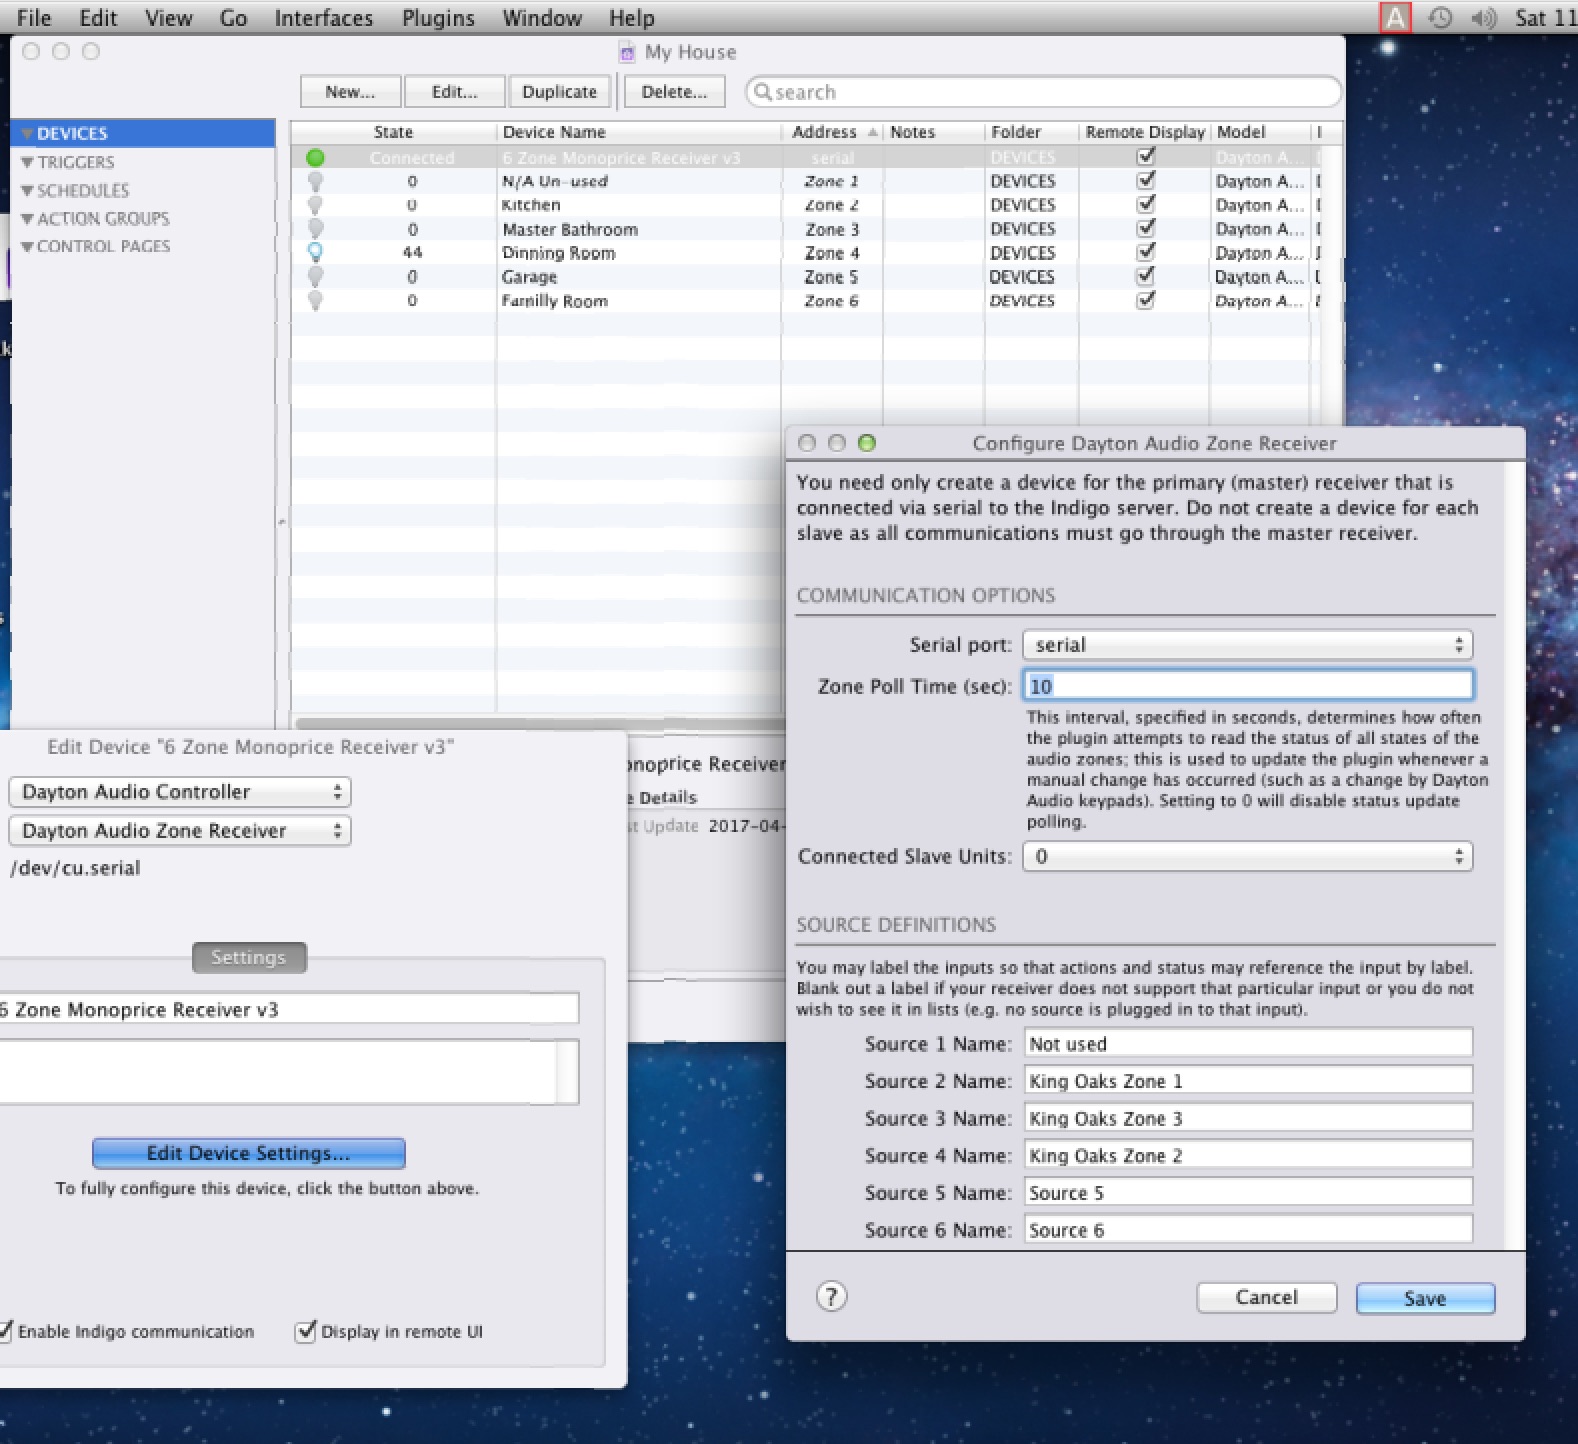Toggle Remote Display checkbox for Kitchen
Viewport: 1578px width, 1444px height.
pyautogui.click(x=1146, y=204)
